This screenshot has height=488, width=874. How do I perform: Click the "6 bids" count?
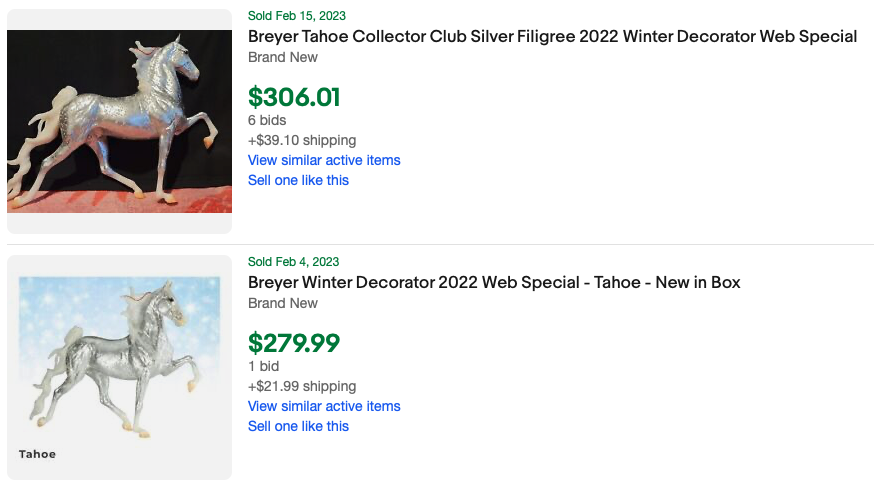(x=267, y=120)
